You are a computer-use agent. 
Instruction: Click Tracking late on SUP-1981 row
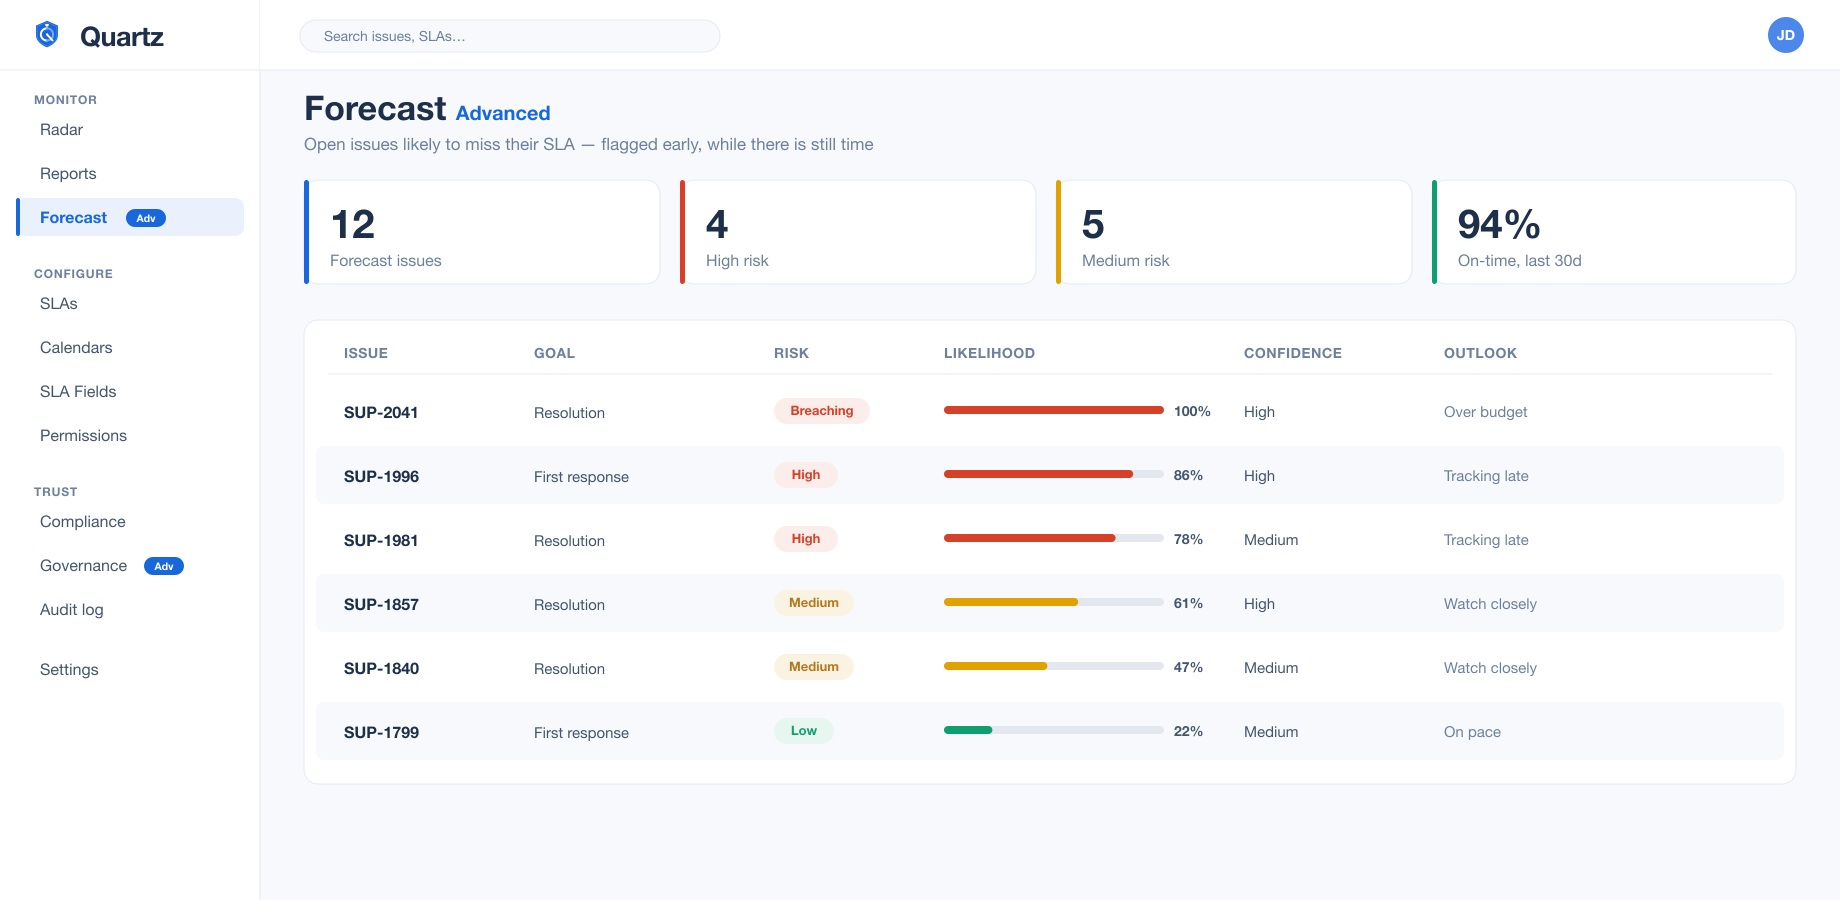1486,540
